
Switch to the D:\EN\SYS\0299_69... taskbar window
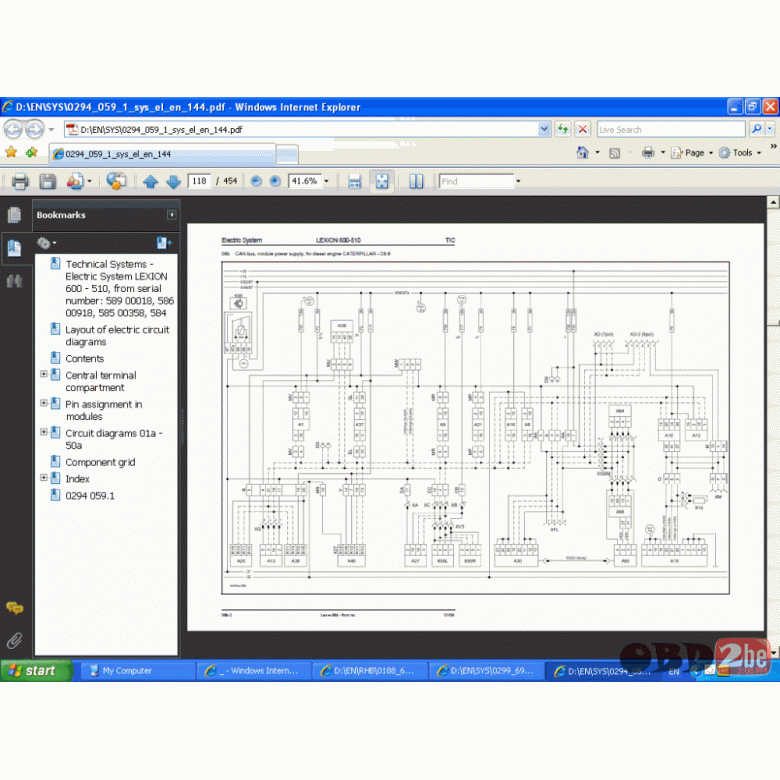coord(486,671)
